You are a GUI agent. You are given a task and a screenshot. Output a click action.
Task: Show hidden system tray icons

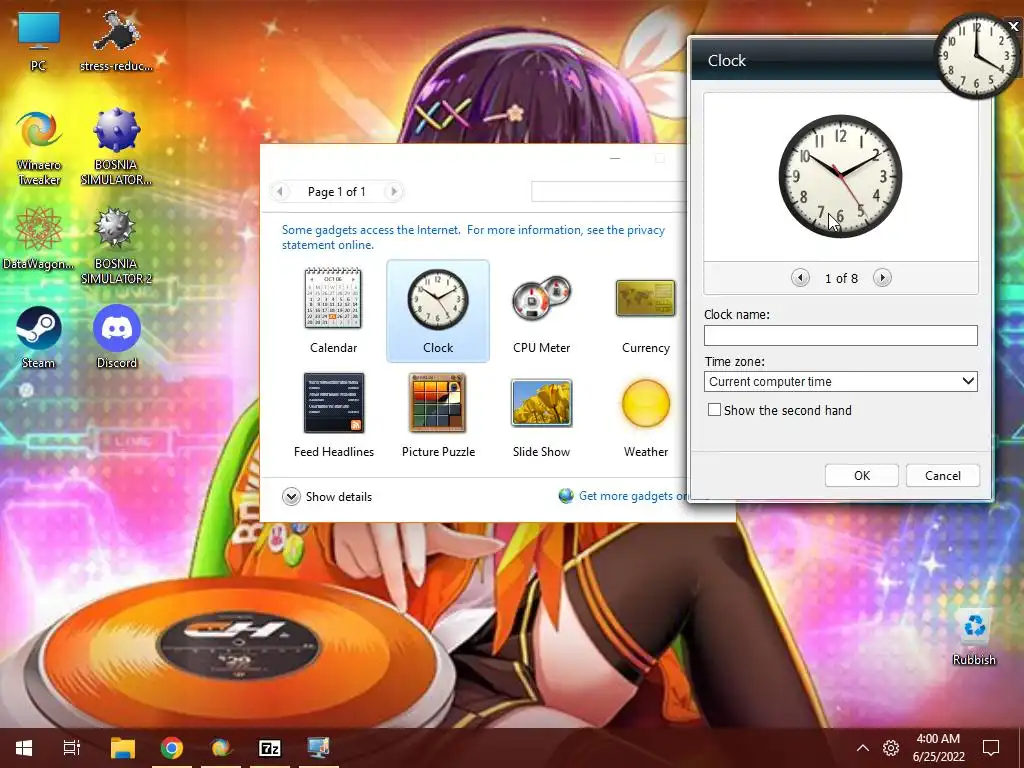(x=863, y=748)
